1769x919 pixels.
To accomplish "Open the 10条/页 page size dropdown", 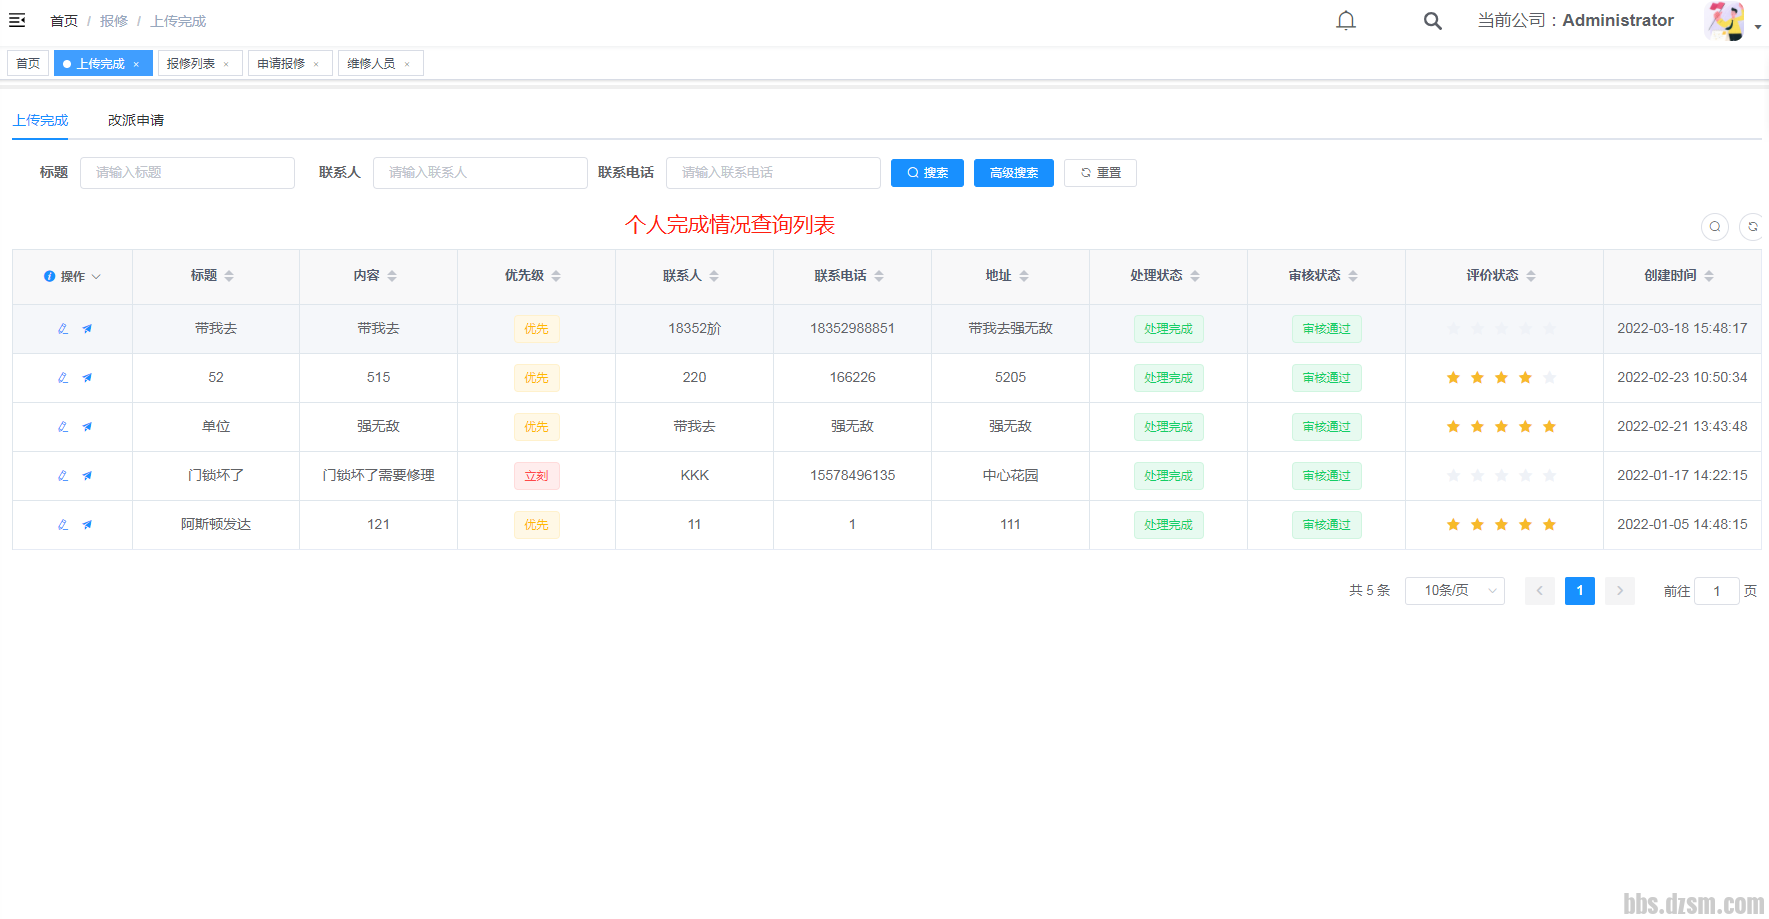I will point(1454,591).
